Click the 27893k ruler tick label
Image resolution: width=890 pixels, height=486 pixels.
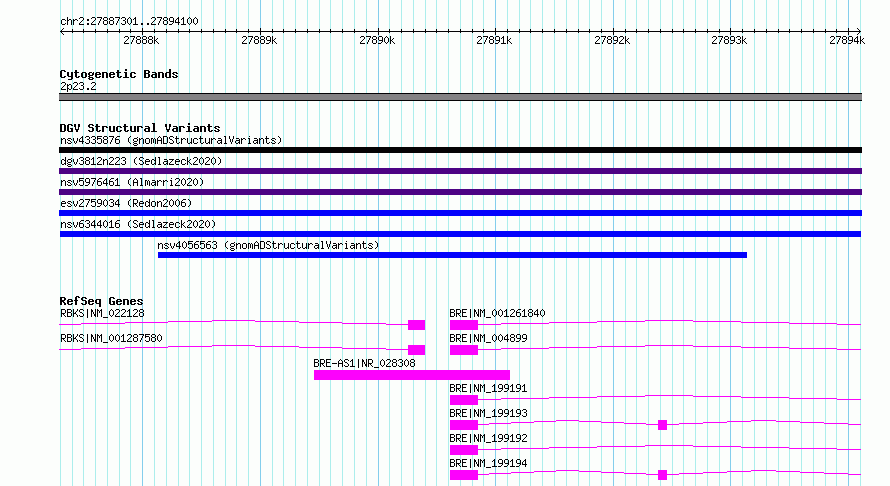coord(729,40)
